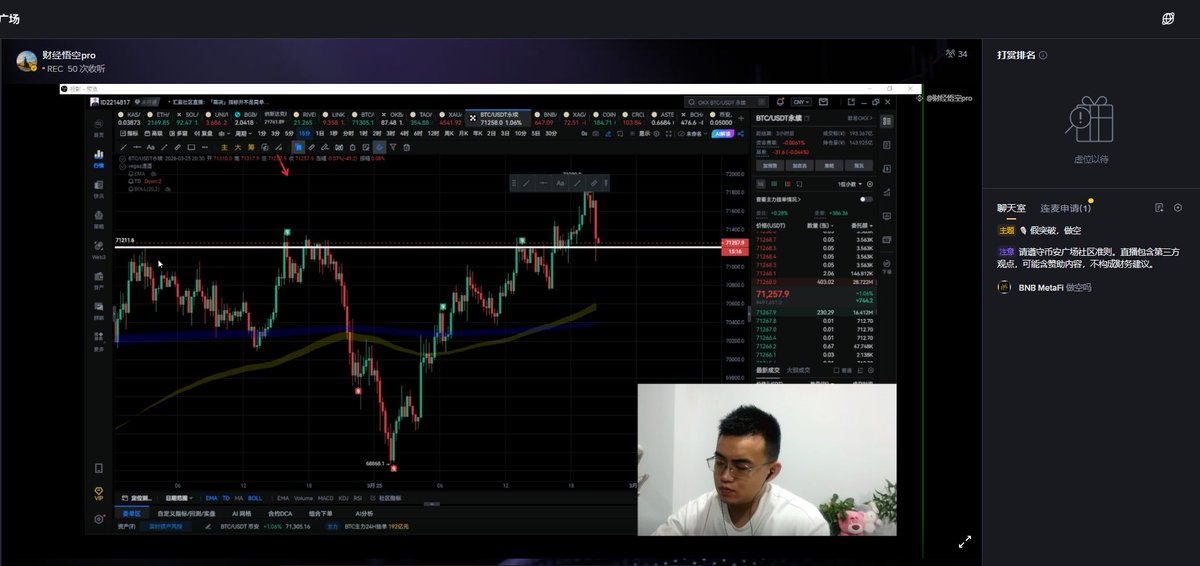Select the 1日 timeframe tab

(320, 133)
